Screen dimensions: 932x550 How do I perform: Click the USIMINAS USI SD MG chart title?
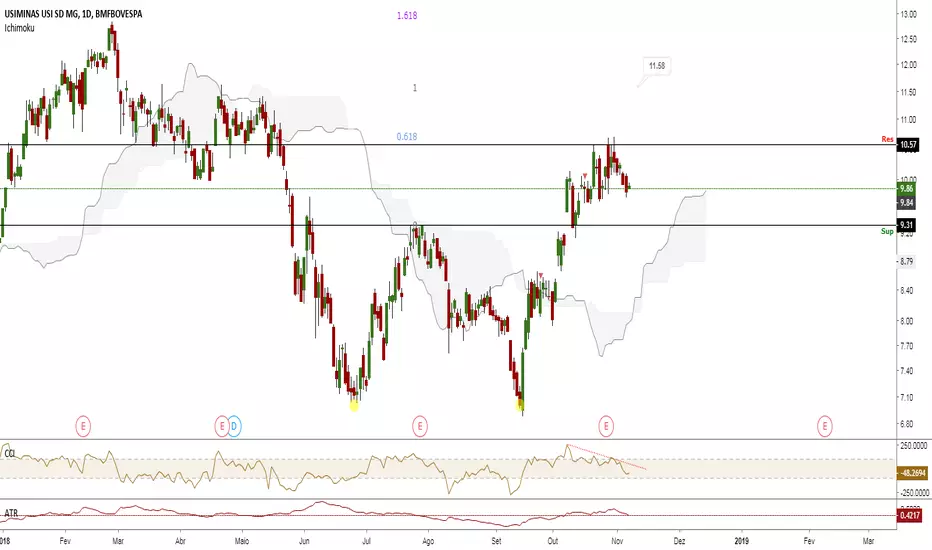73,14
